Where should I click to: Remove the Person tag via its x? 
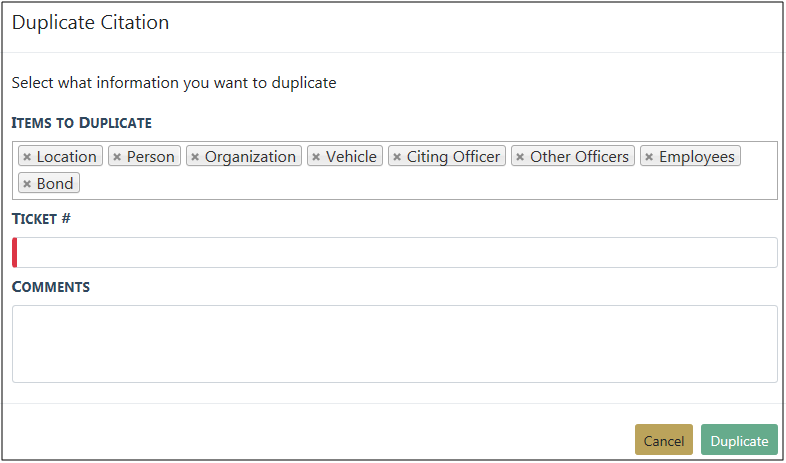tap(117, 157)
